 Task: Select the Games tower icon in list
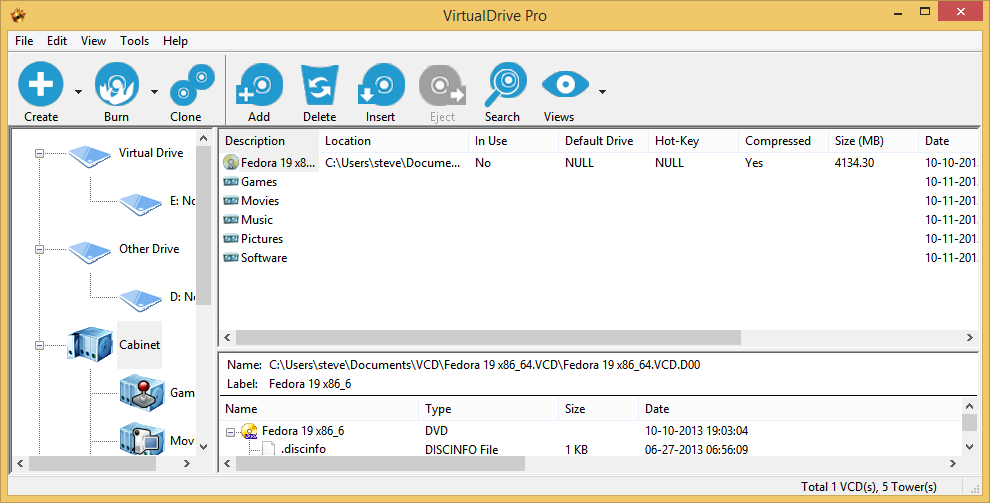(x=231, y=182)
